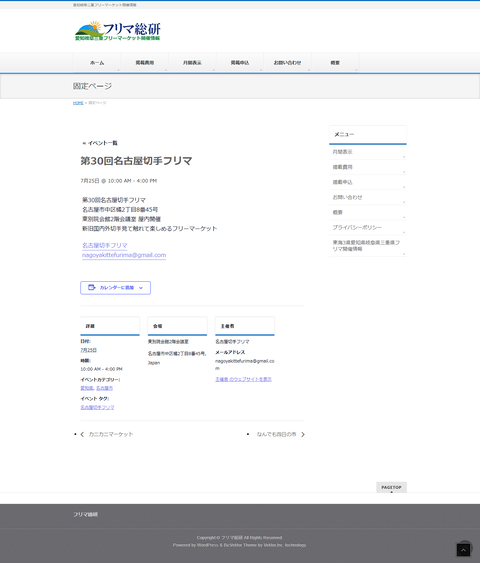This screenshot has width=480, height=563.
Task: Click the scroll-to-top arrow icon
Action: 463,550
